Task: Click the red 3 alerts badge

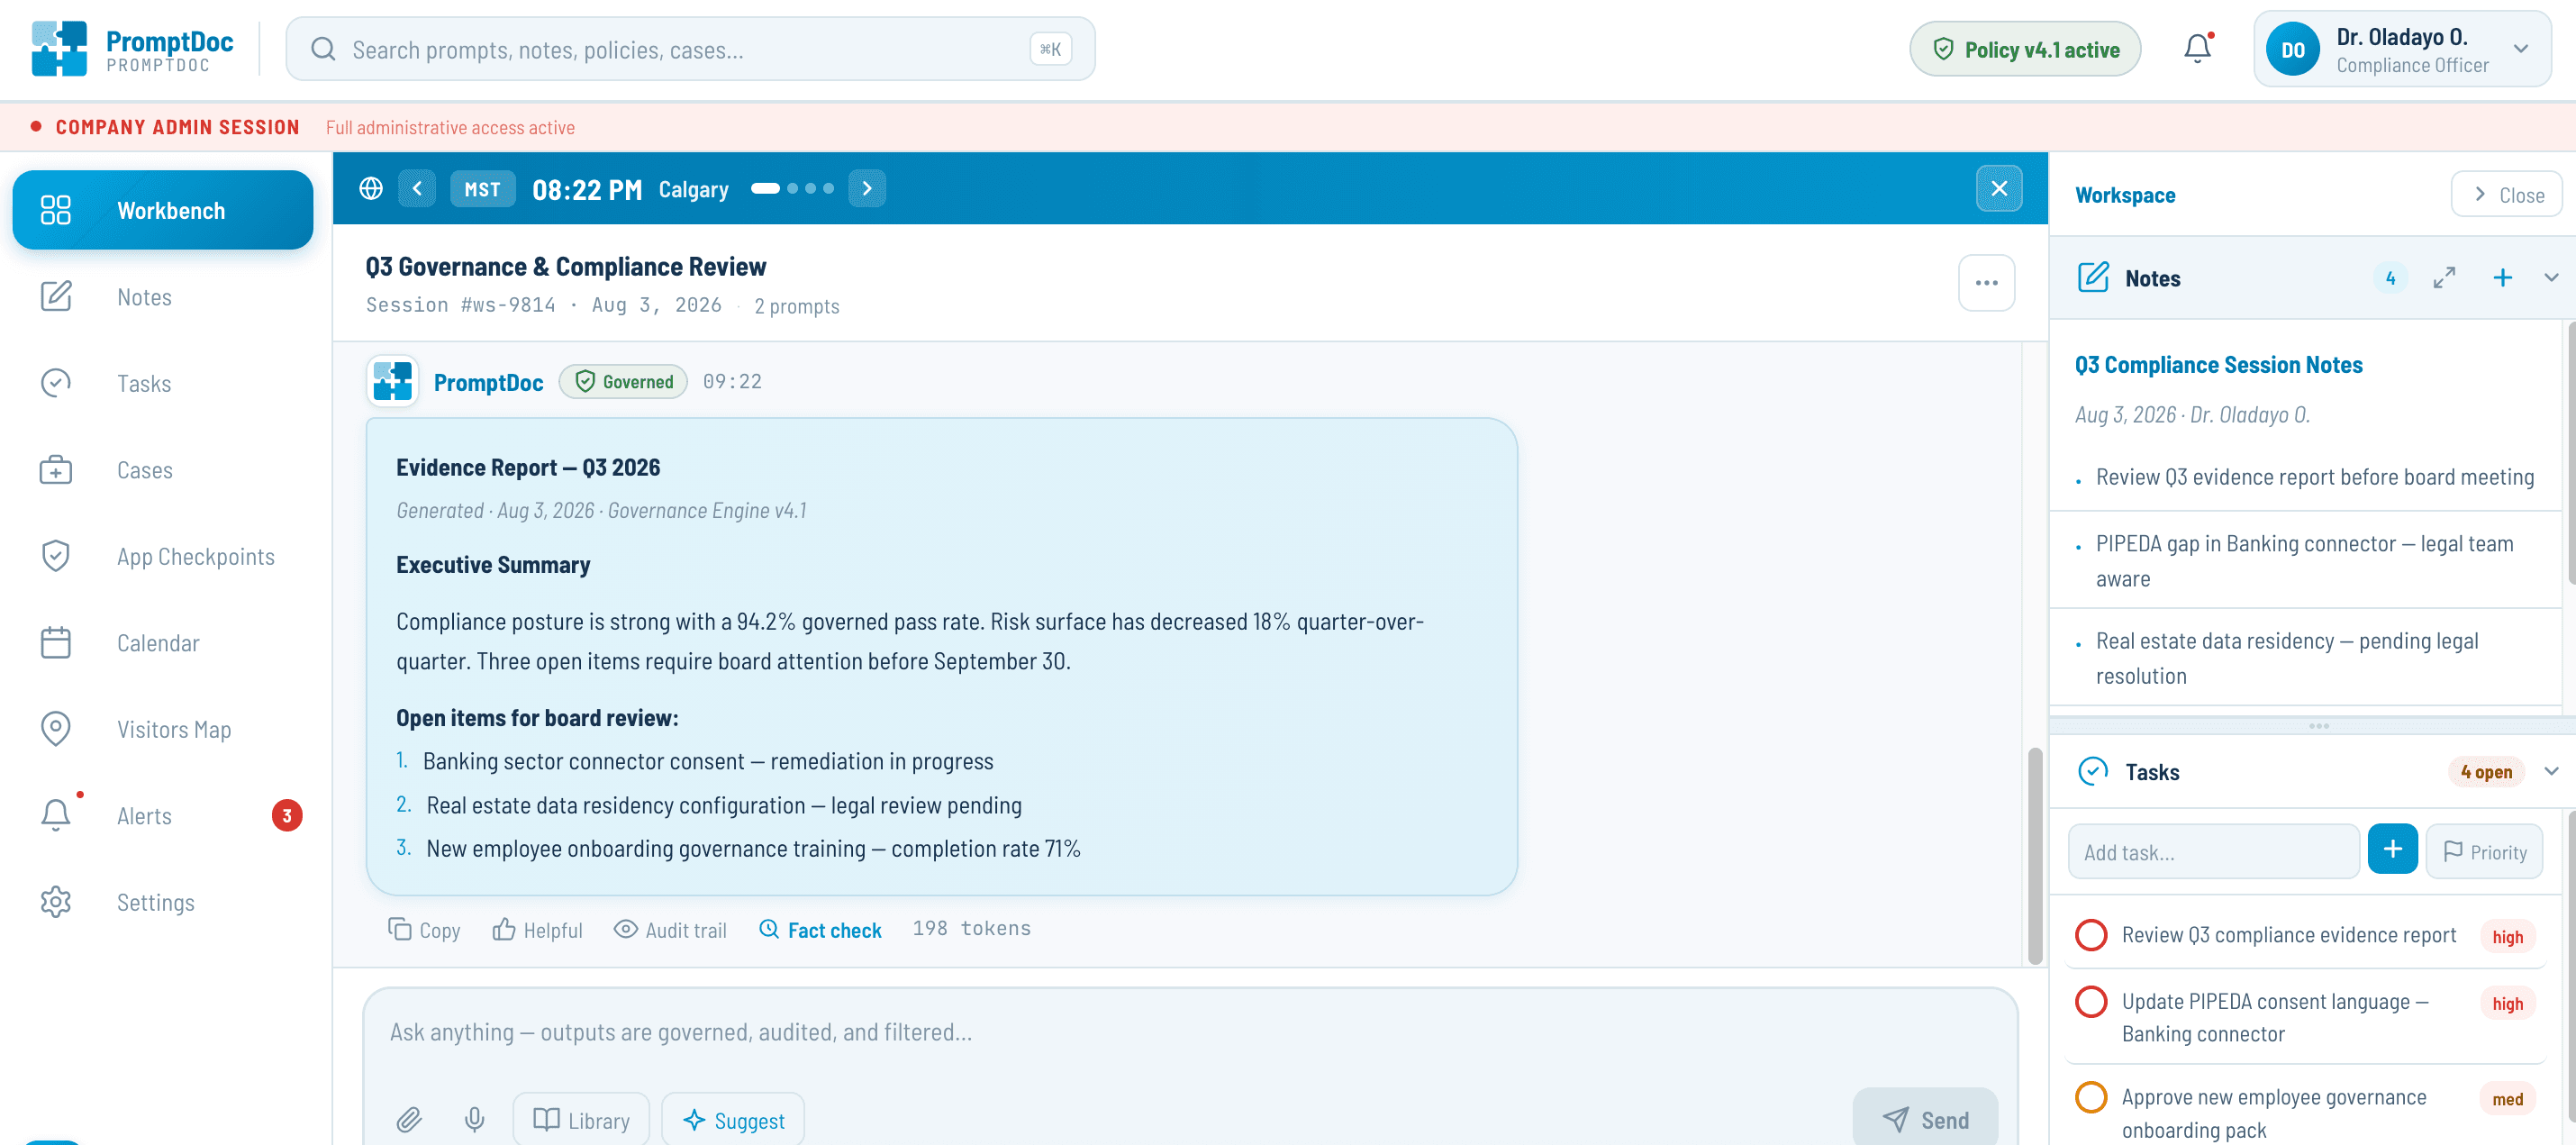Action: (287, 816)
